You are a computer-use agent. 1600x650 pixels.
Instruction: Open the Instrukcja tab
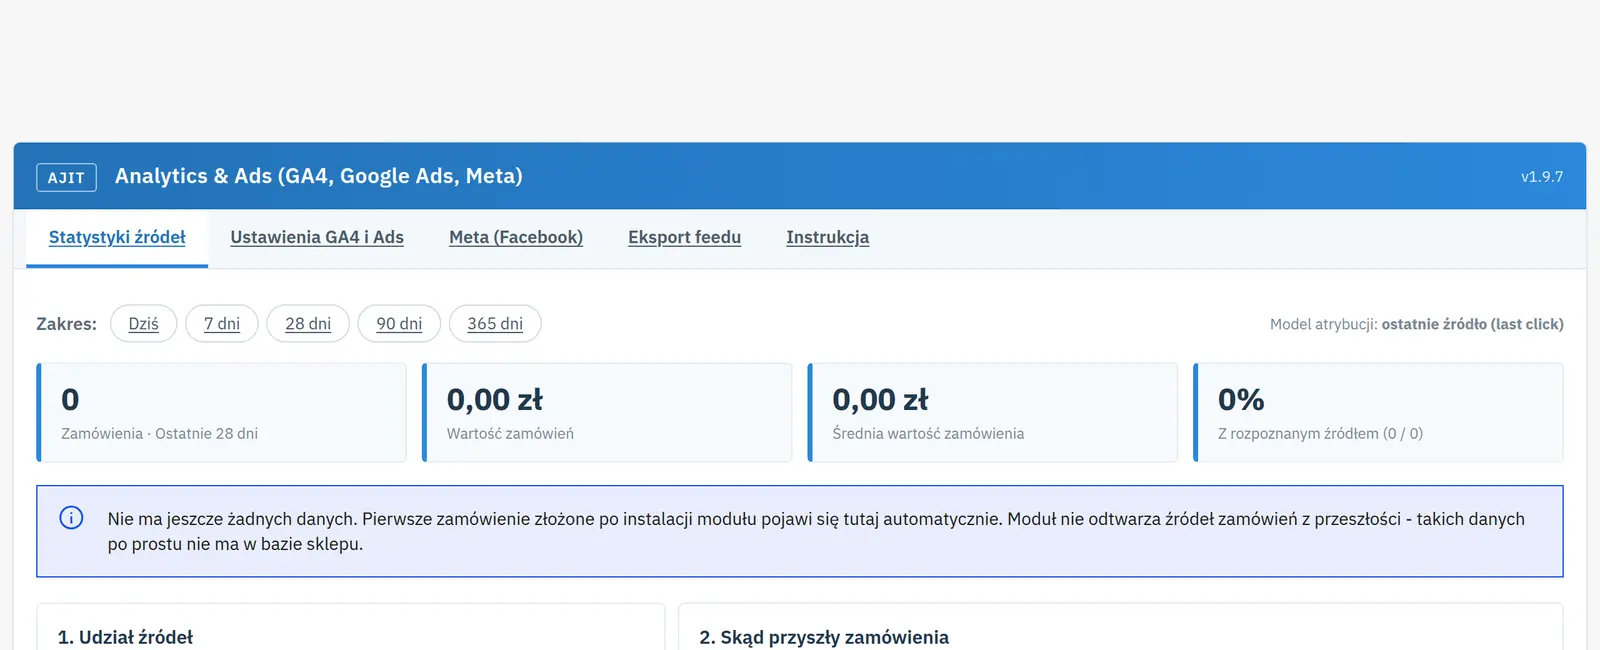tap(827, 238)
